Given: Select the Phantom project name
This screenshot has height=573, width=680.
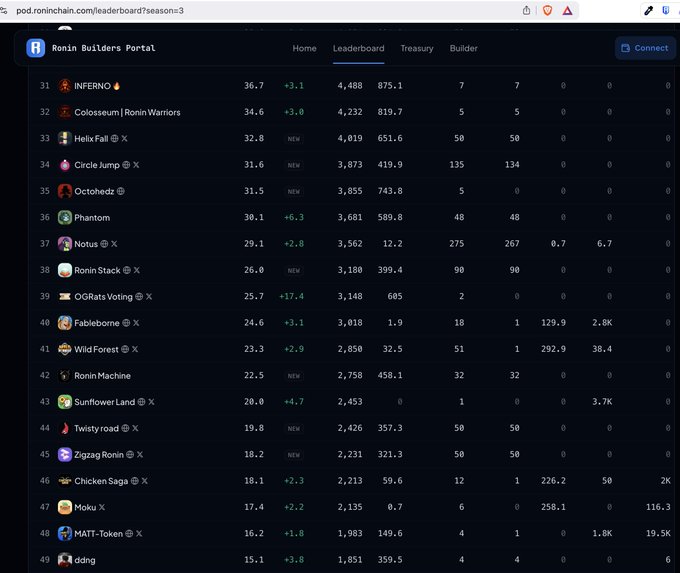Looking at the screenshot, I should [92, 218].
